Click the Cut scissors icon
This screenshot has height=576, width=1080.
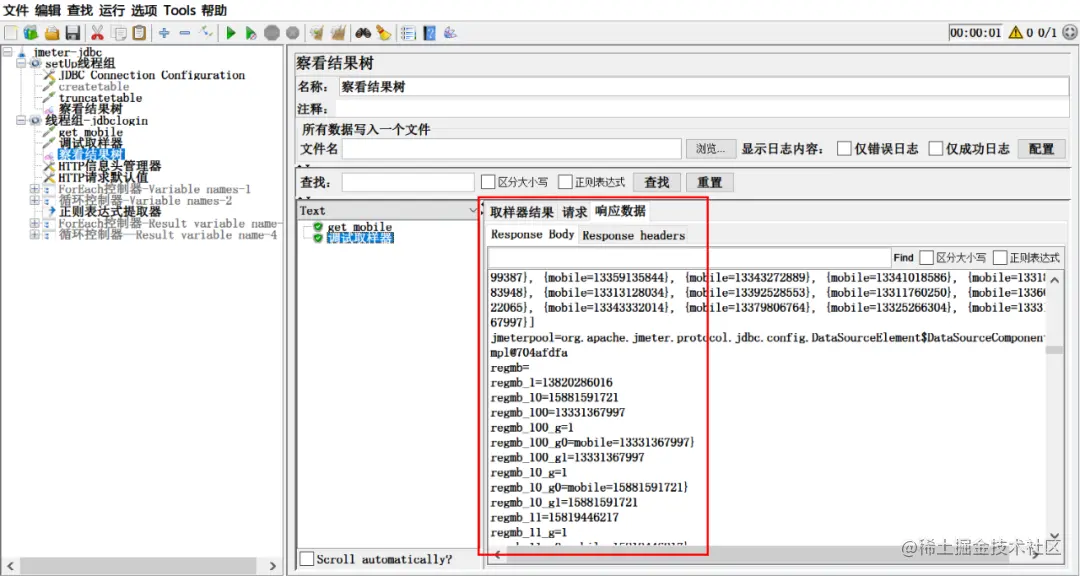pyautogui.click(x=97, y=32)
